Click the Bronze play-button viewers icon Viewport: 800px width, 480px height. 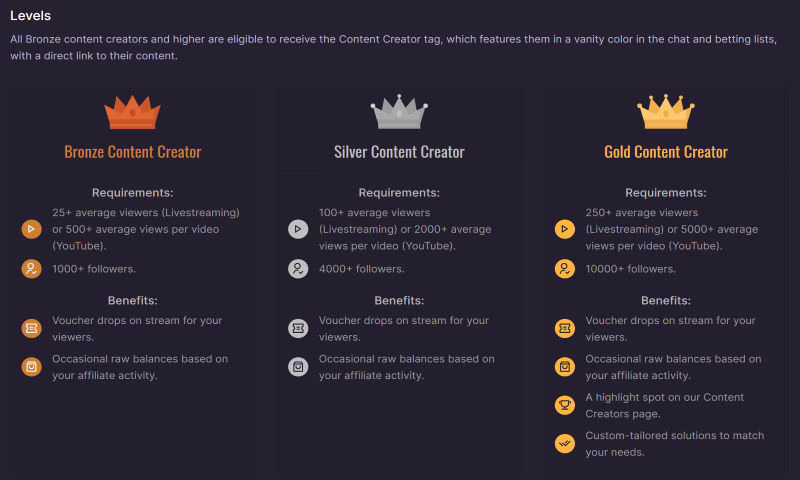[x=32, y=229]
